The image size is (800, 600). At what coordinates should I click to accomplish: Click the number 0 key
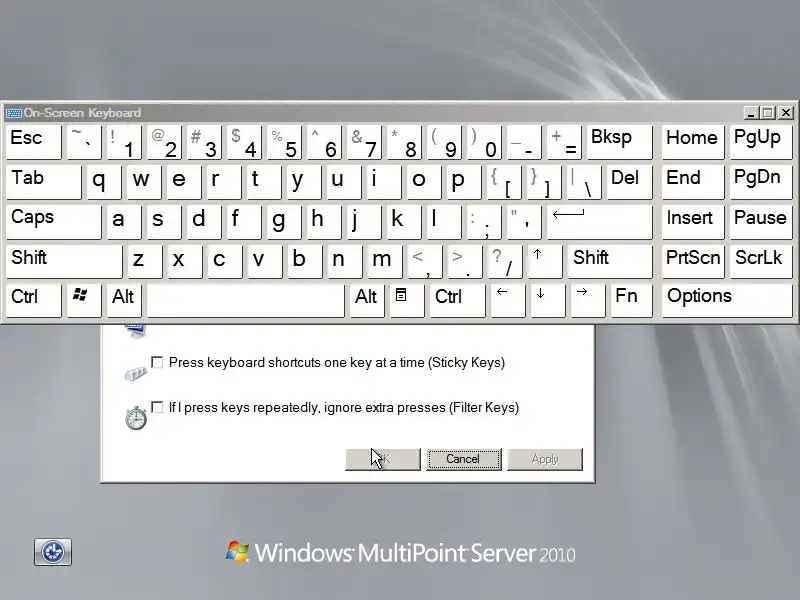click(484, 142)
